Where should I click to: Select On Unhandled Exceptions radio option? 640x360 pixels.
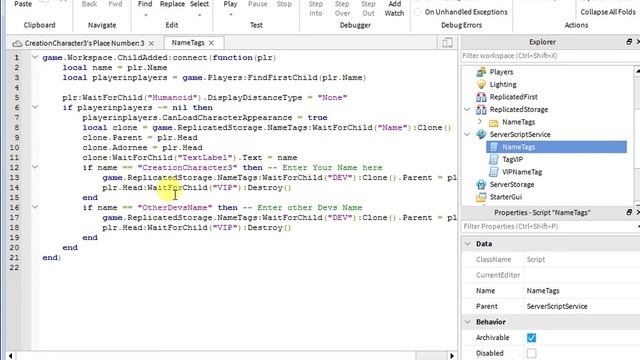coord(418,12)
